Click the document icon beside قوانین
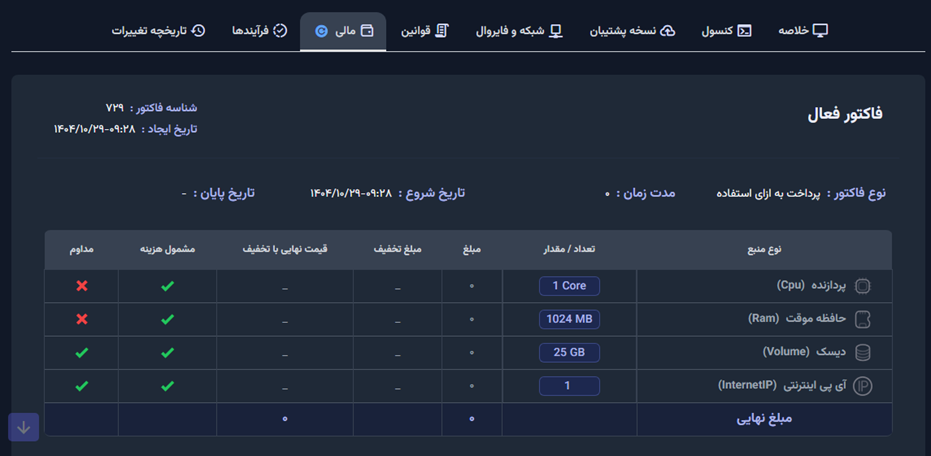This screenshot has height=456, width=931. click(442, 31)
